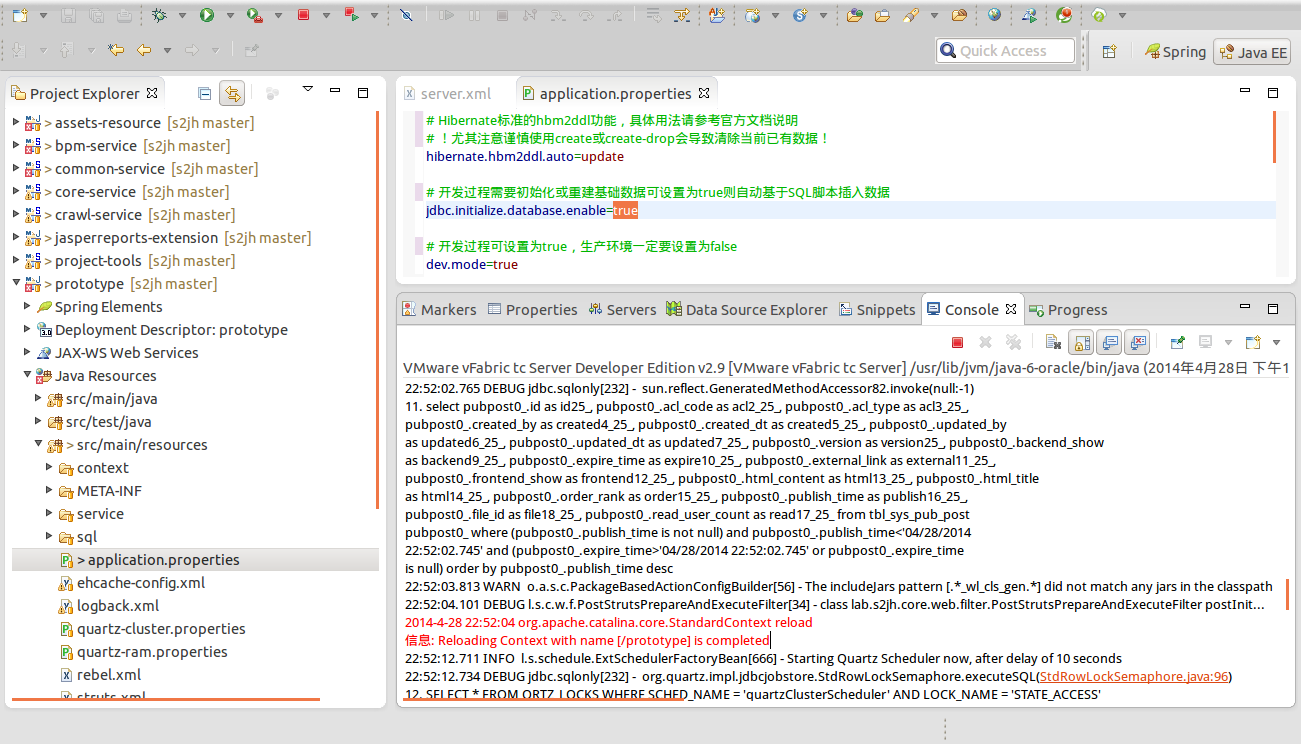The width and height of the screenshot is (1301, 744).
Task: Toggle Link with Editor in Project Explorer
Action: 232,93
